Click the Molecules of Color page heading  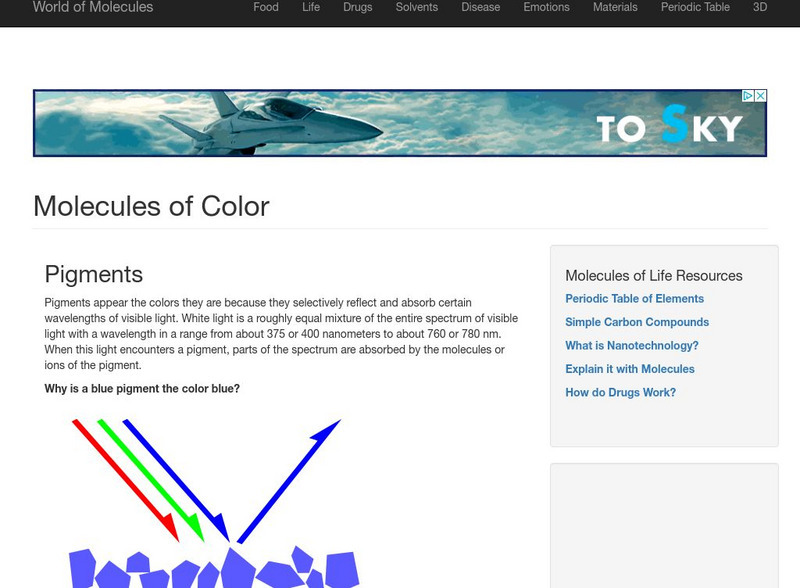click(151, 206)
